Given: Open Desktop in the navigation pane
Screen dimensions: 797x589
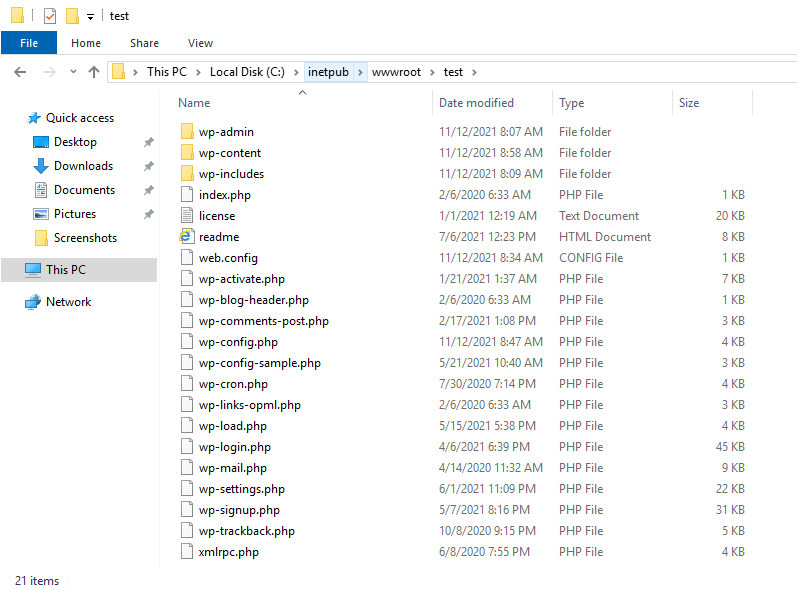Looking at the screenshot, I should (x=75, y=142).
